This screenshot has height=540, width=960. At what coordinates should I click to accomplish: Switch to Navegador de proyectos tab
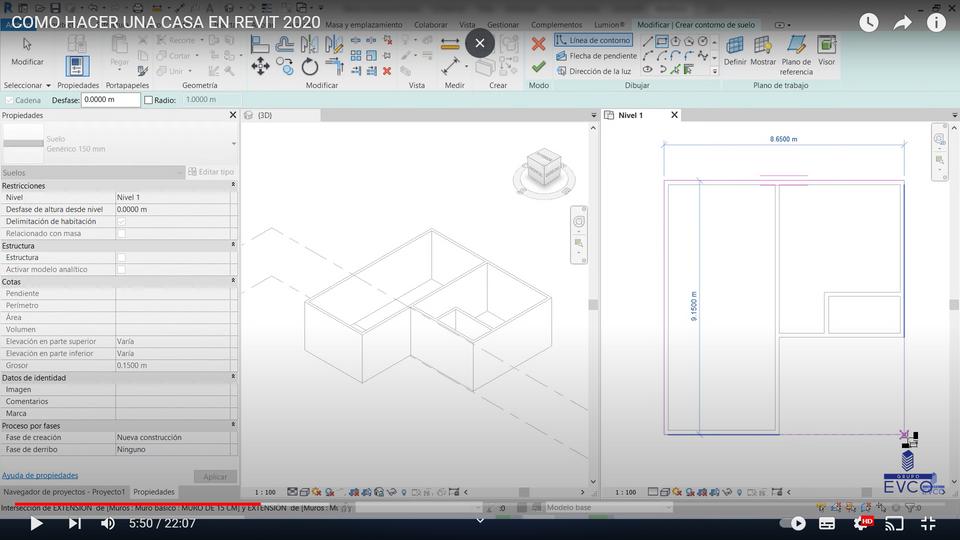(x=64, y=492)
